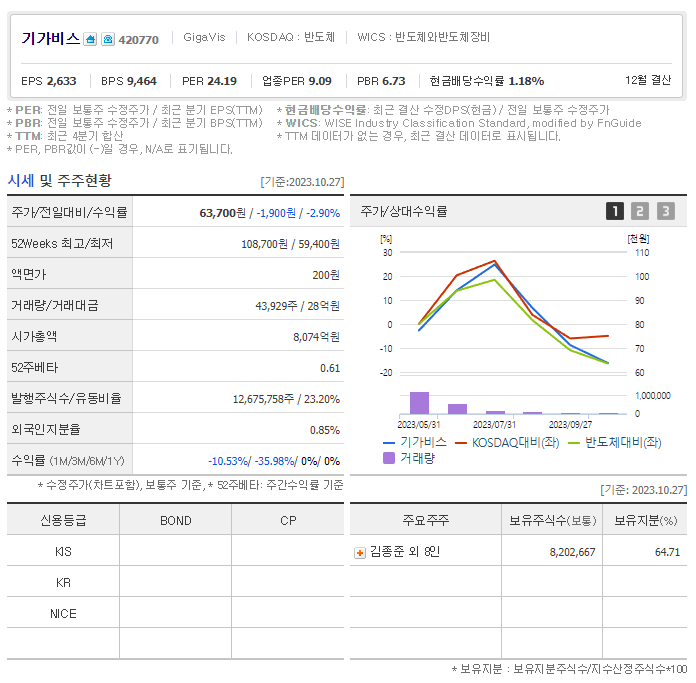696x683 pixels.
Task: Click the WICS : 반도체와반도체장비 classification label
Action: pyautogui.click(x=423, y=37)
